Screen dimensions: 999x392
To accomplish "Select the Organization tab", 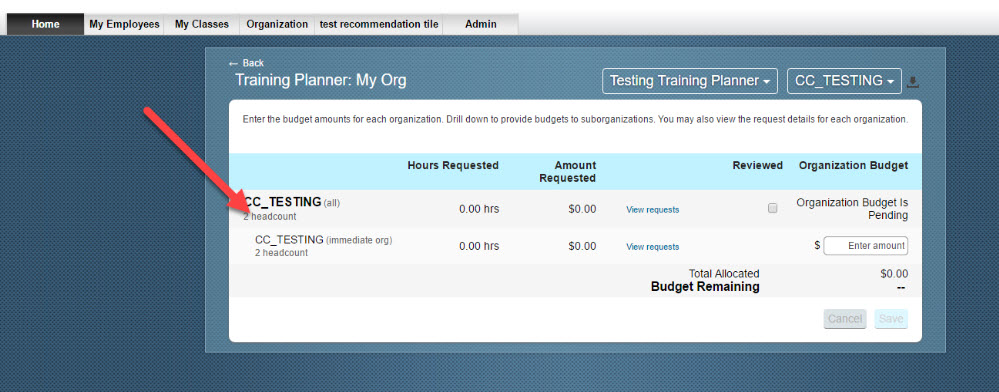I will [277, 24].
